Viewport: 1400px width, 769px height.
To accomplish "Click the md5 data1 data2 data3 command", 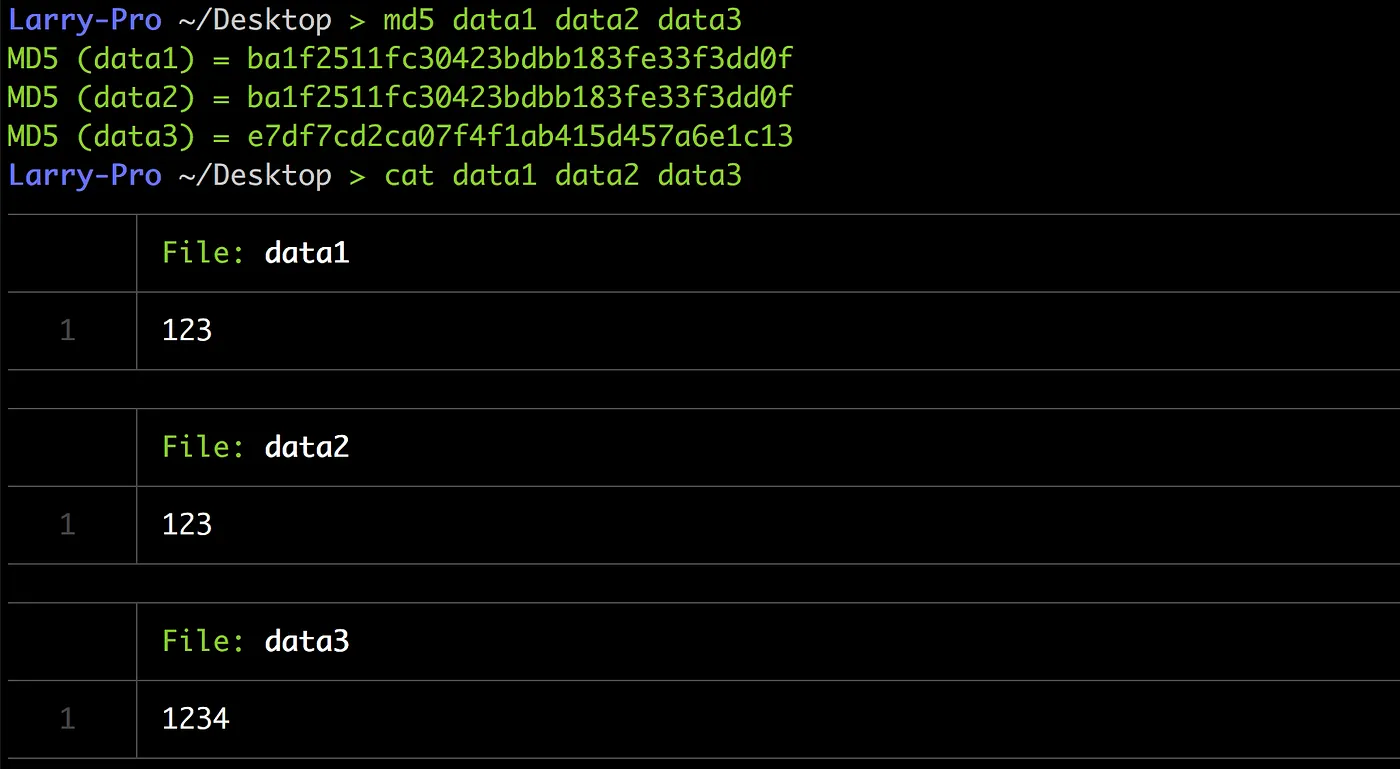I will 563,21.
